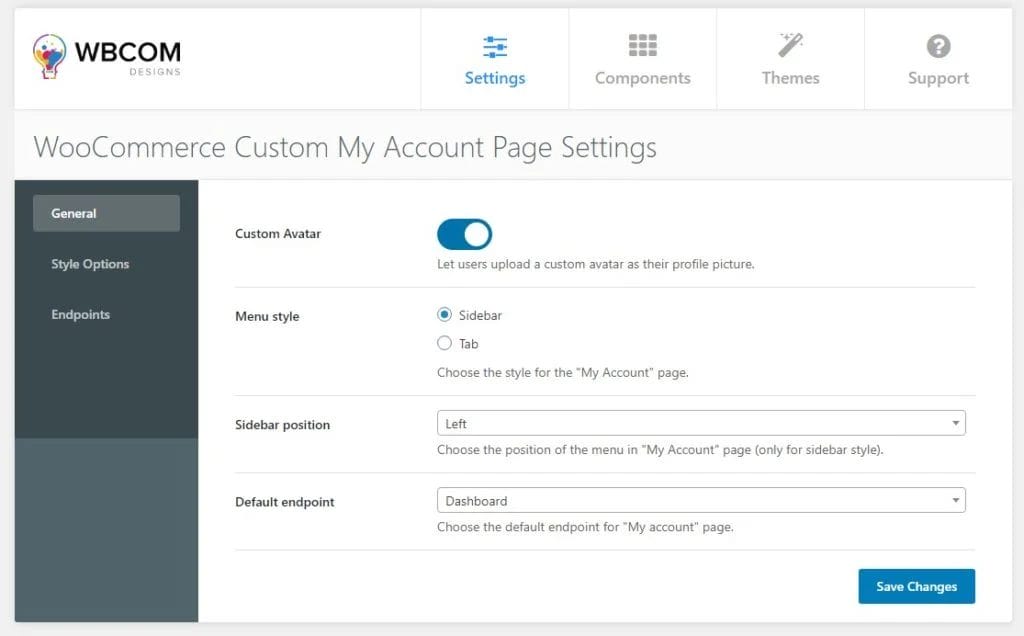Click the Custom Avatar switch control

[x=464, y=233]
